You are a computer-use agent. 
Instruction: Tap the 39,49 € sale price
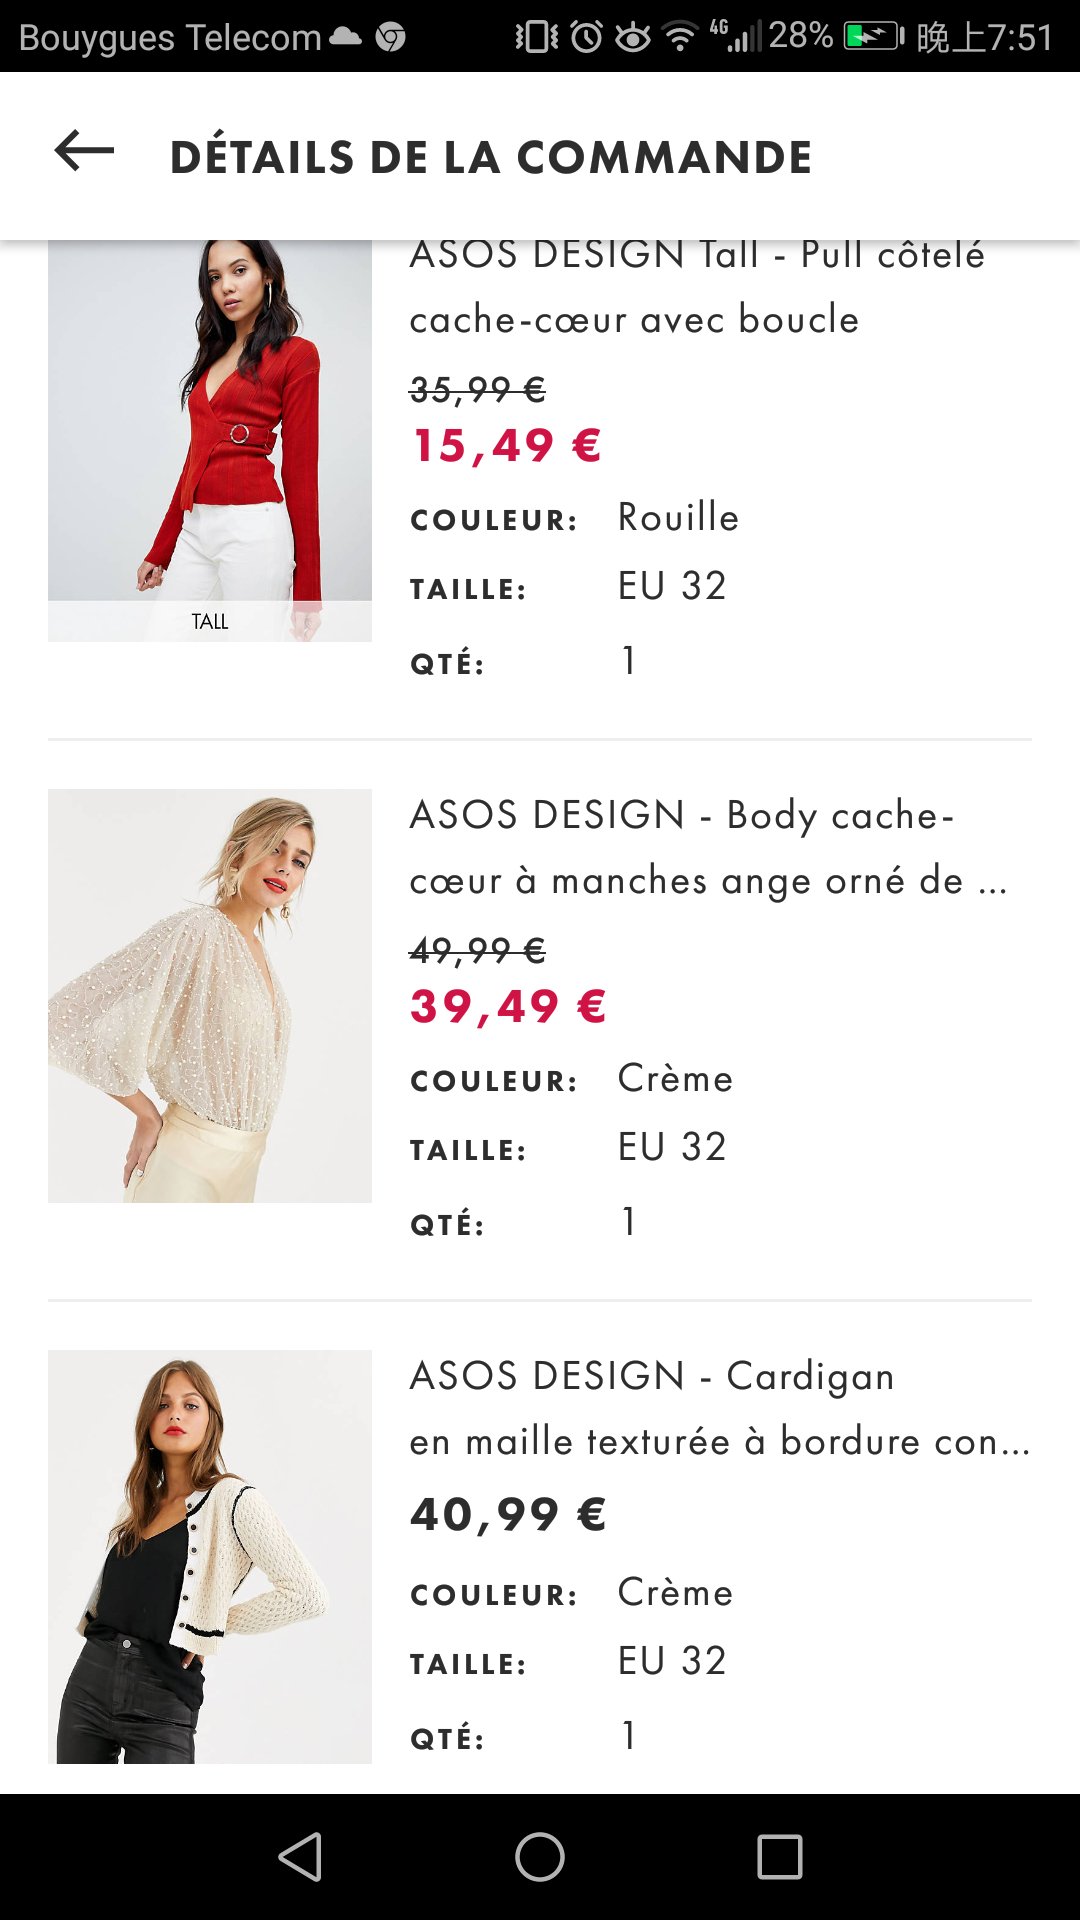click(509, 1007)
